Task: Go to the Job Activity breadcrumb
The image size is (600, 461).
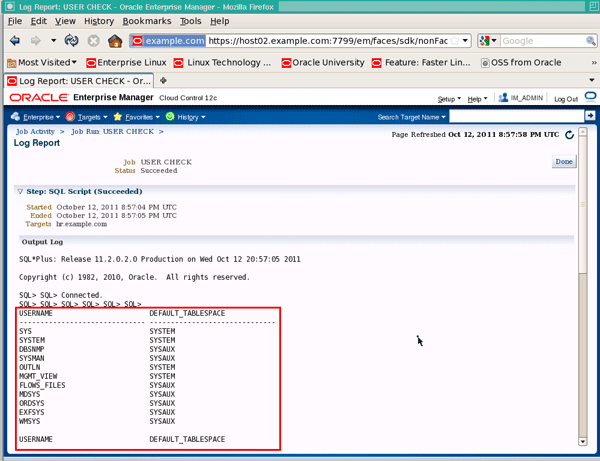Action: 35,132
